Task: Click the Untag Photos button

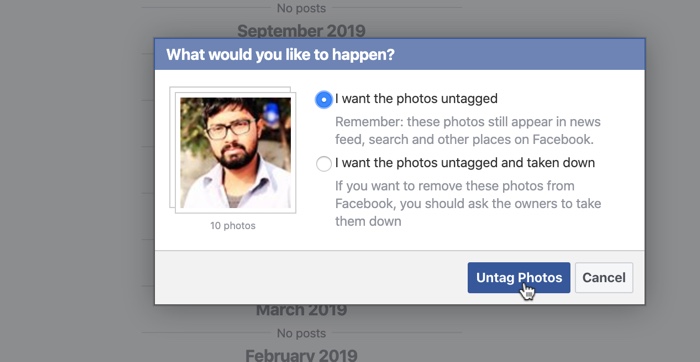Action: pos(519,278)
